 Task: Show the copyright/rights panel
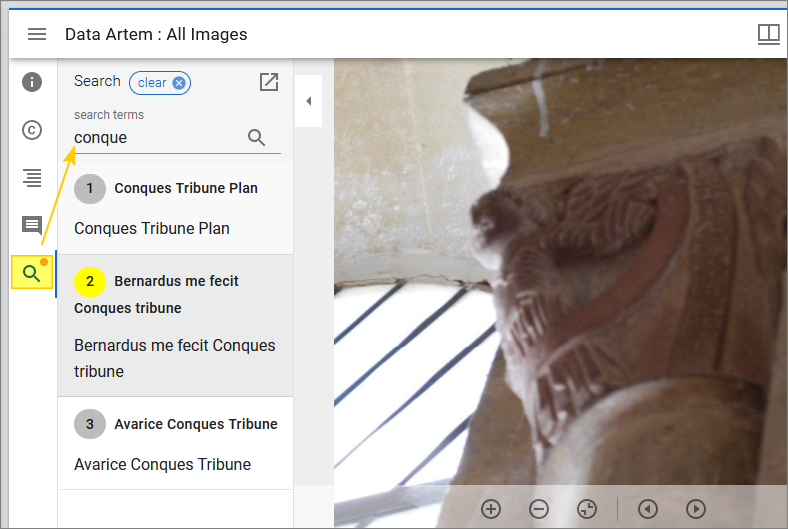(x=32, y=130)
